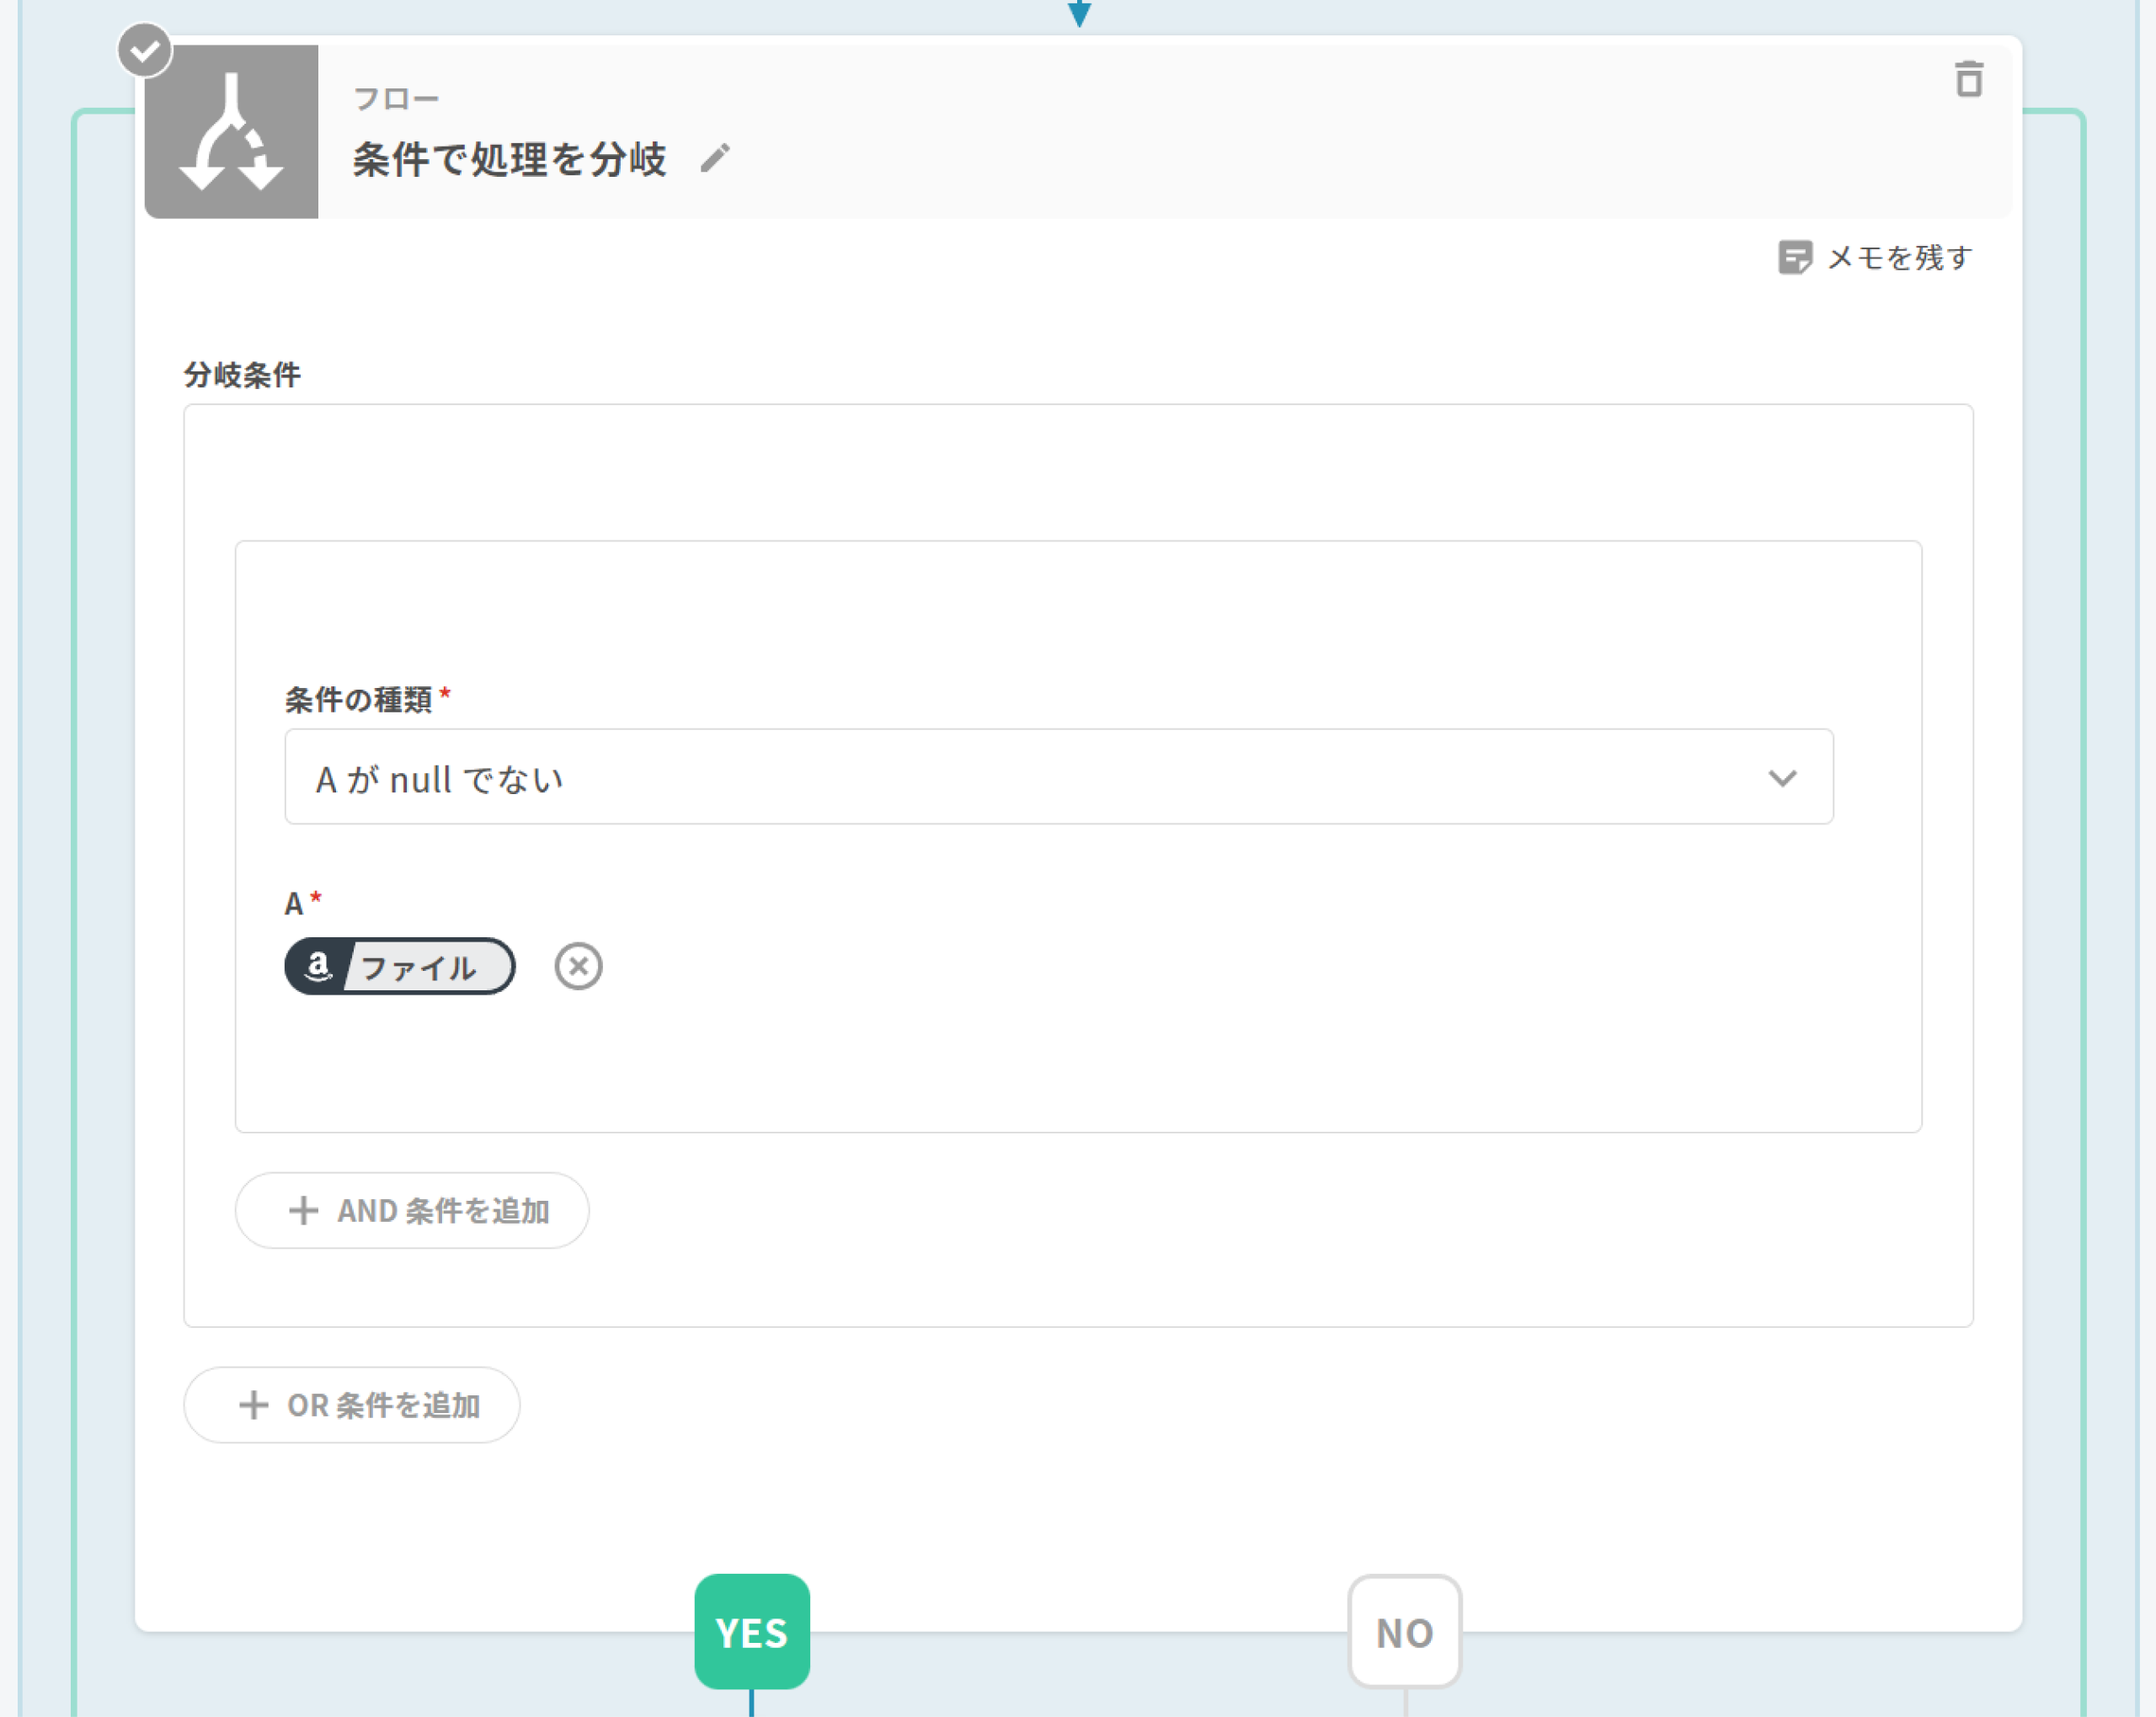The width and height of the screenshot is (2156, 1717).
Task: Click the trash delete icon
Action: click(x=1968, y=80)
